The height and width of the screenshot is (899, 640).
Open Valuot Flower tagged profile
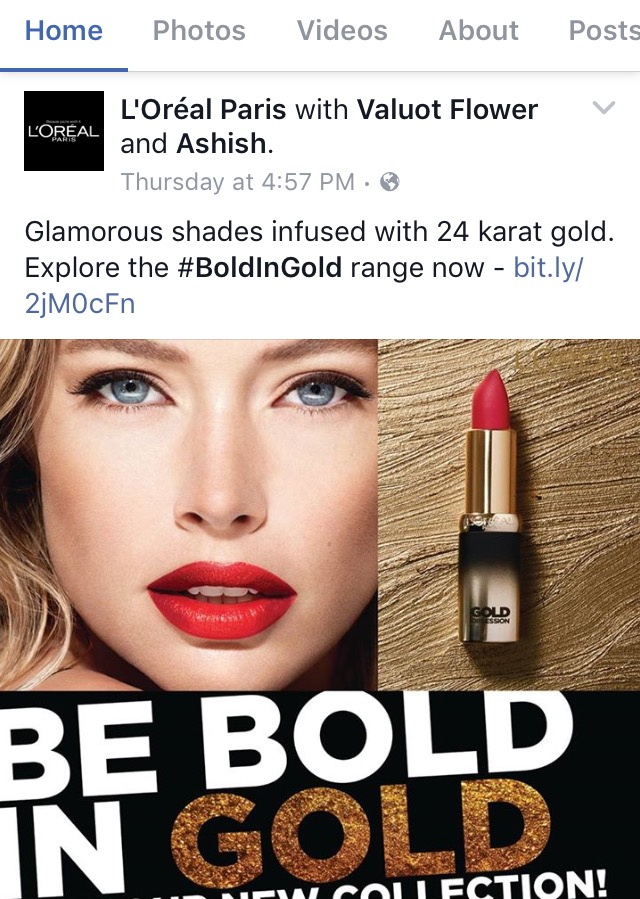447,109
